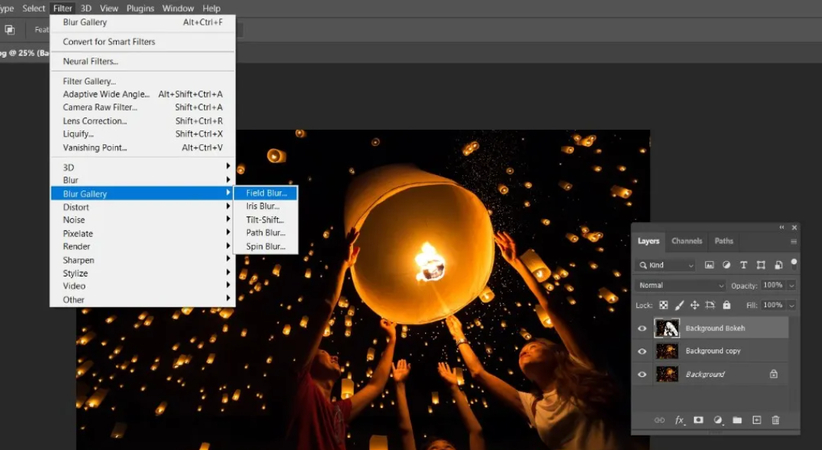Select Convert for Smart Filters

143,41
